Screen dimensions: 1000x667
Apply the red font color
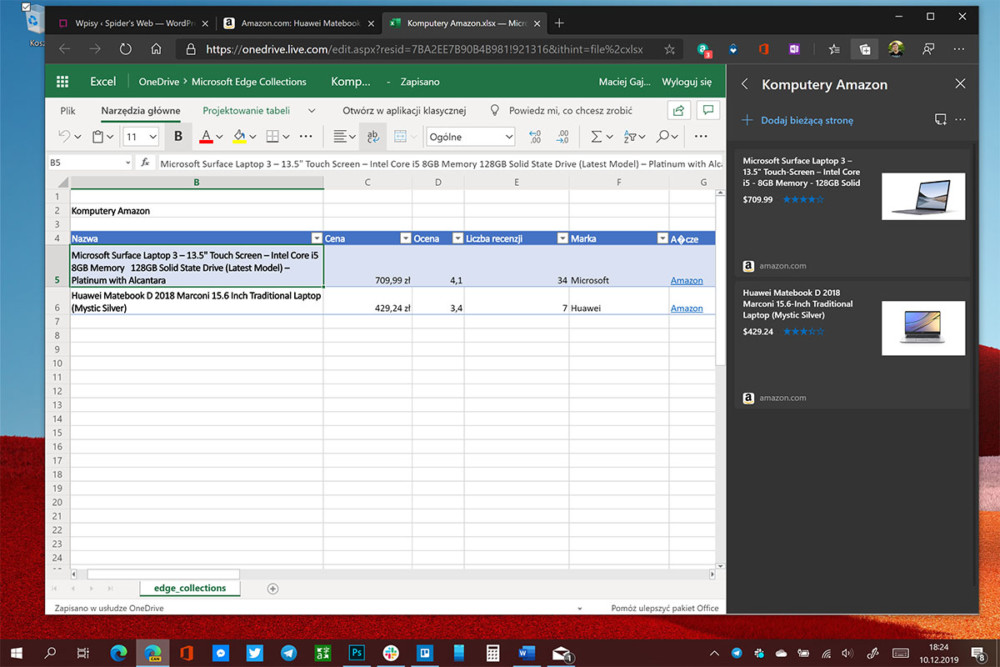pyautogui.click(x=206, y=136)
